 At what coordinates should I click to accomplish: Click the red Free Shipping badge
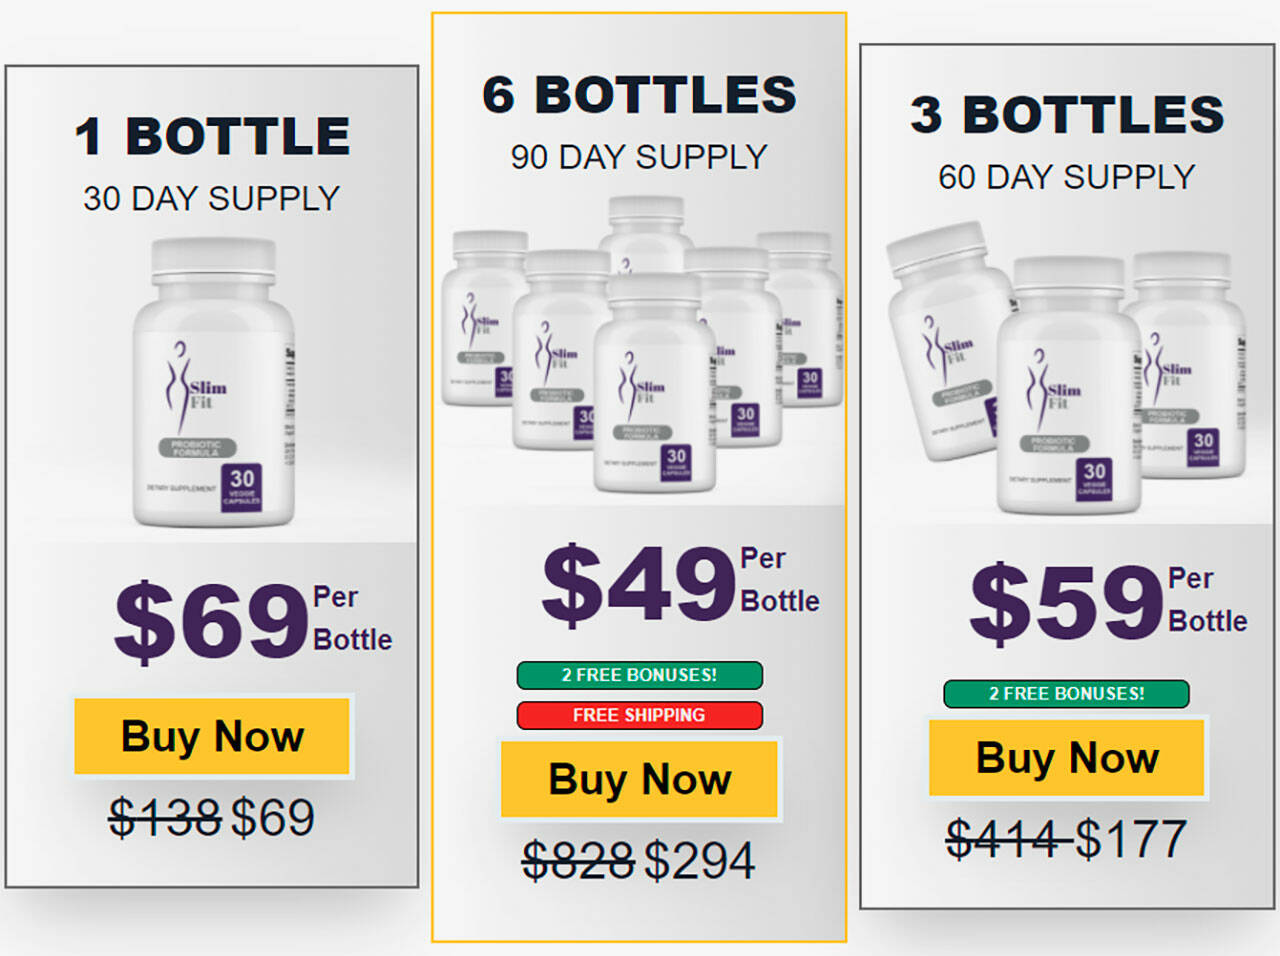[639, 715]
